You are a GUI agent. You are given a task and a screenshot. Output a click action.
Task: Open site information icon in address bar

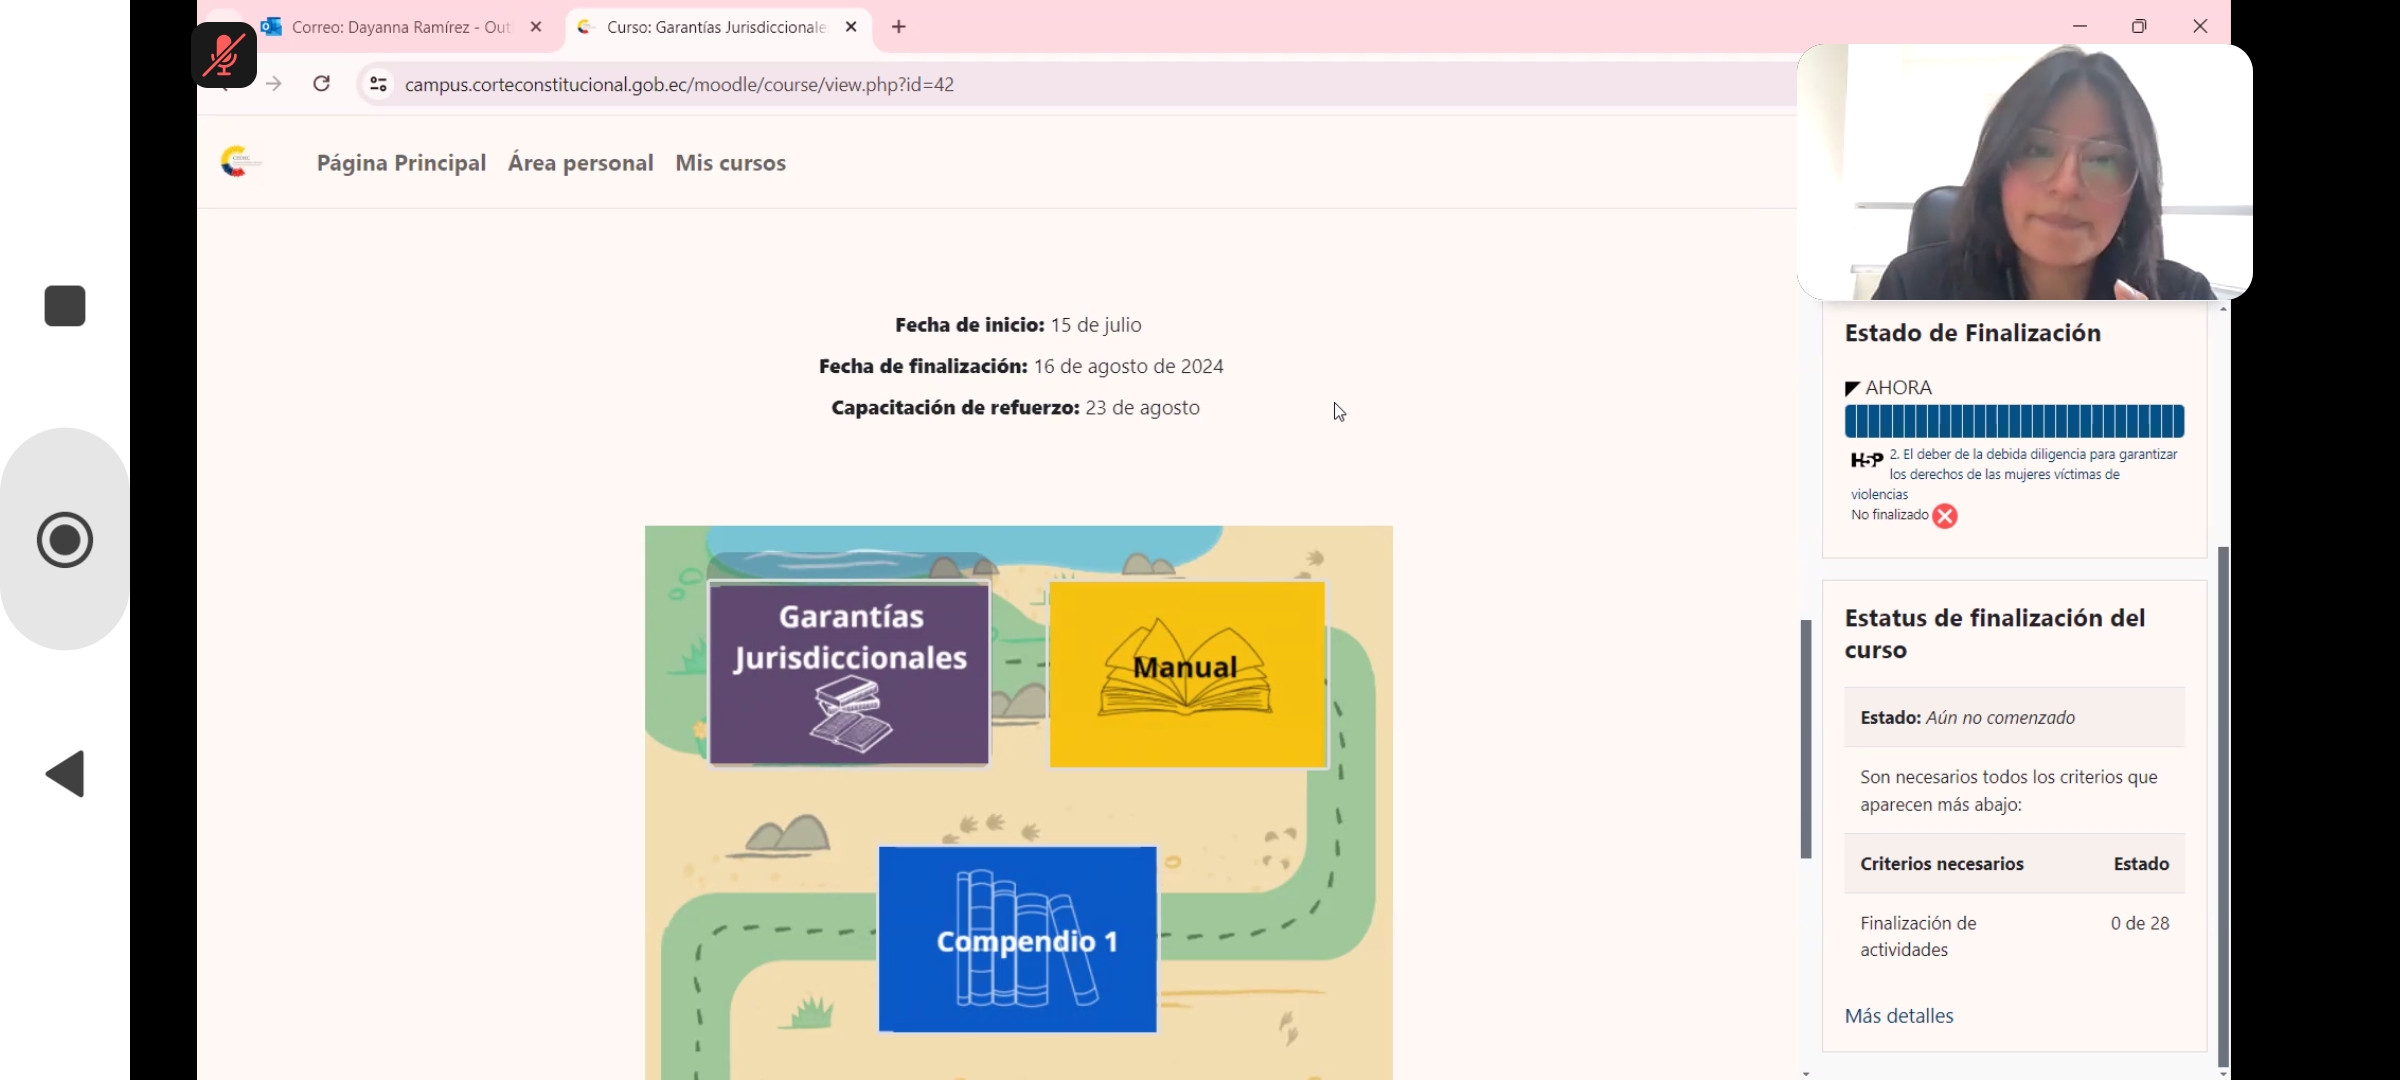click(378, 84)
